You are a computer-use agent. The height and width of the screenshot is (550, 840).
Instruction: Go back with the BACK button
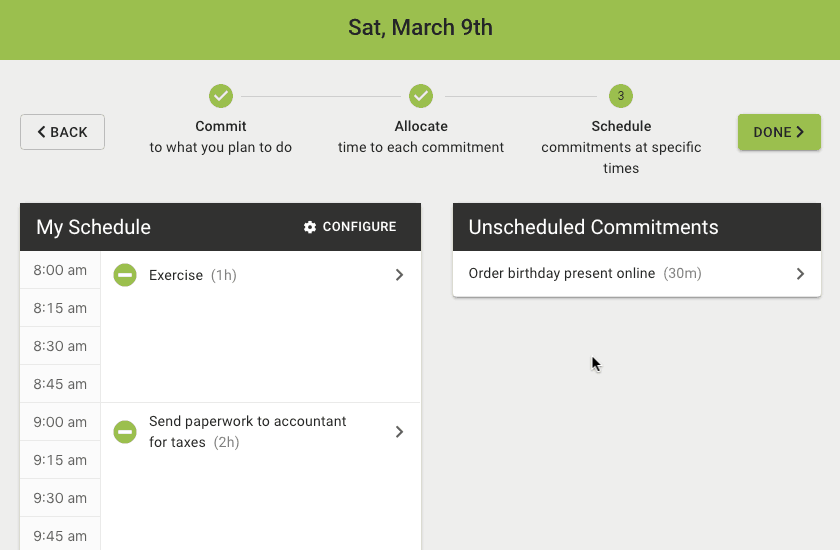[63, 132]
